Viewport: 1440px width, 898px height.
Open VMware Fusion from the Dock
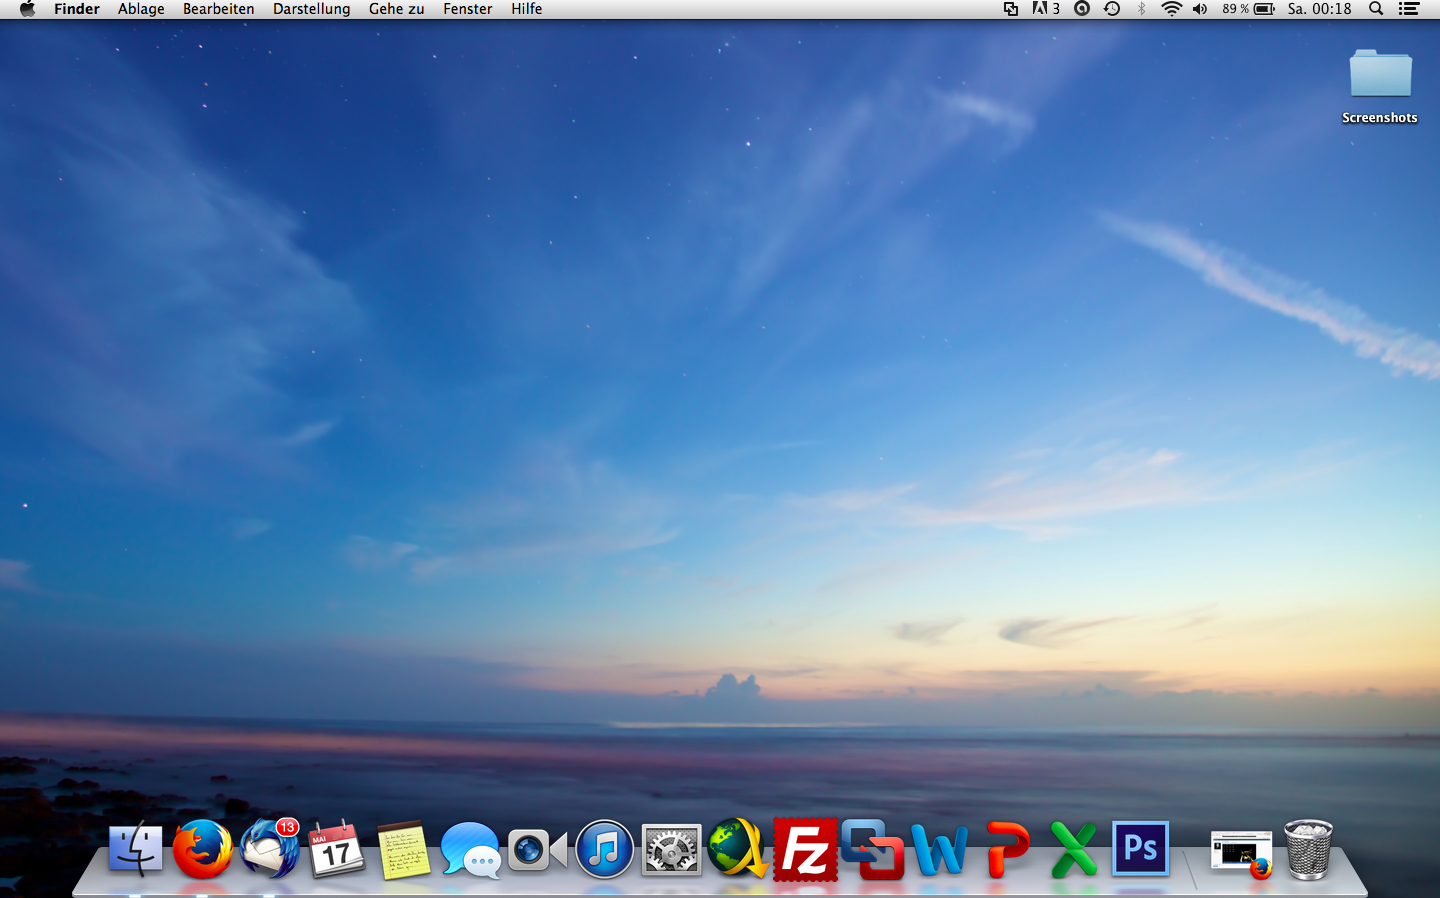pyautogui.click(x=872, y=849)
